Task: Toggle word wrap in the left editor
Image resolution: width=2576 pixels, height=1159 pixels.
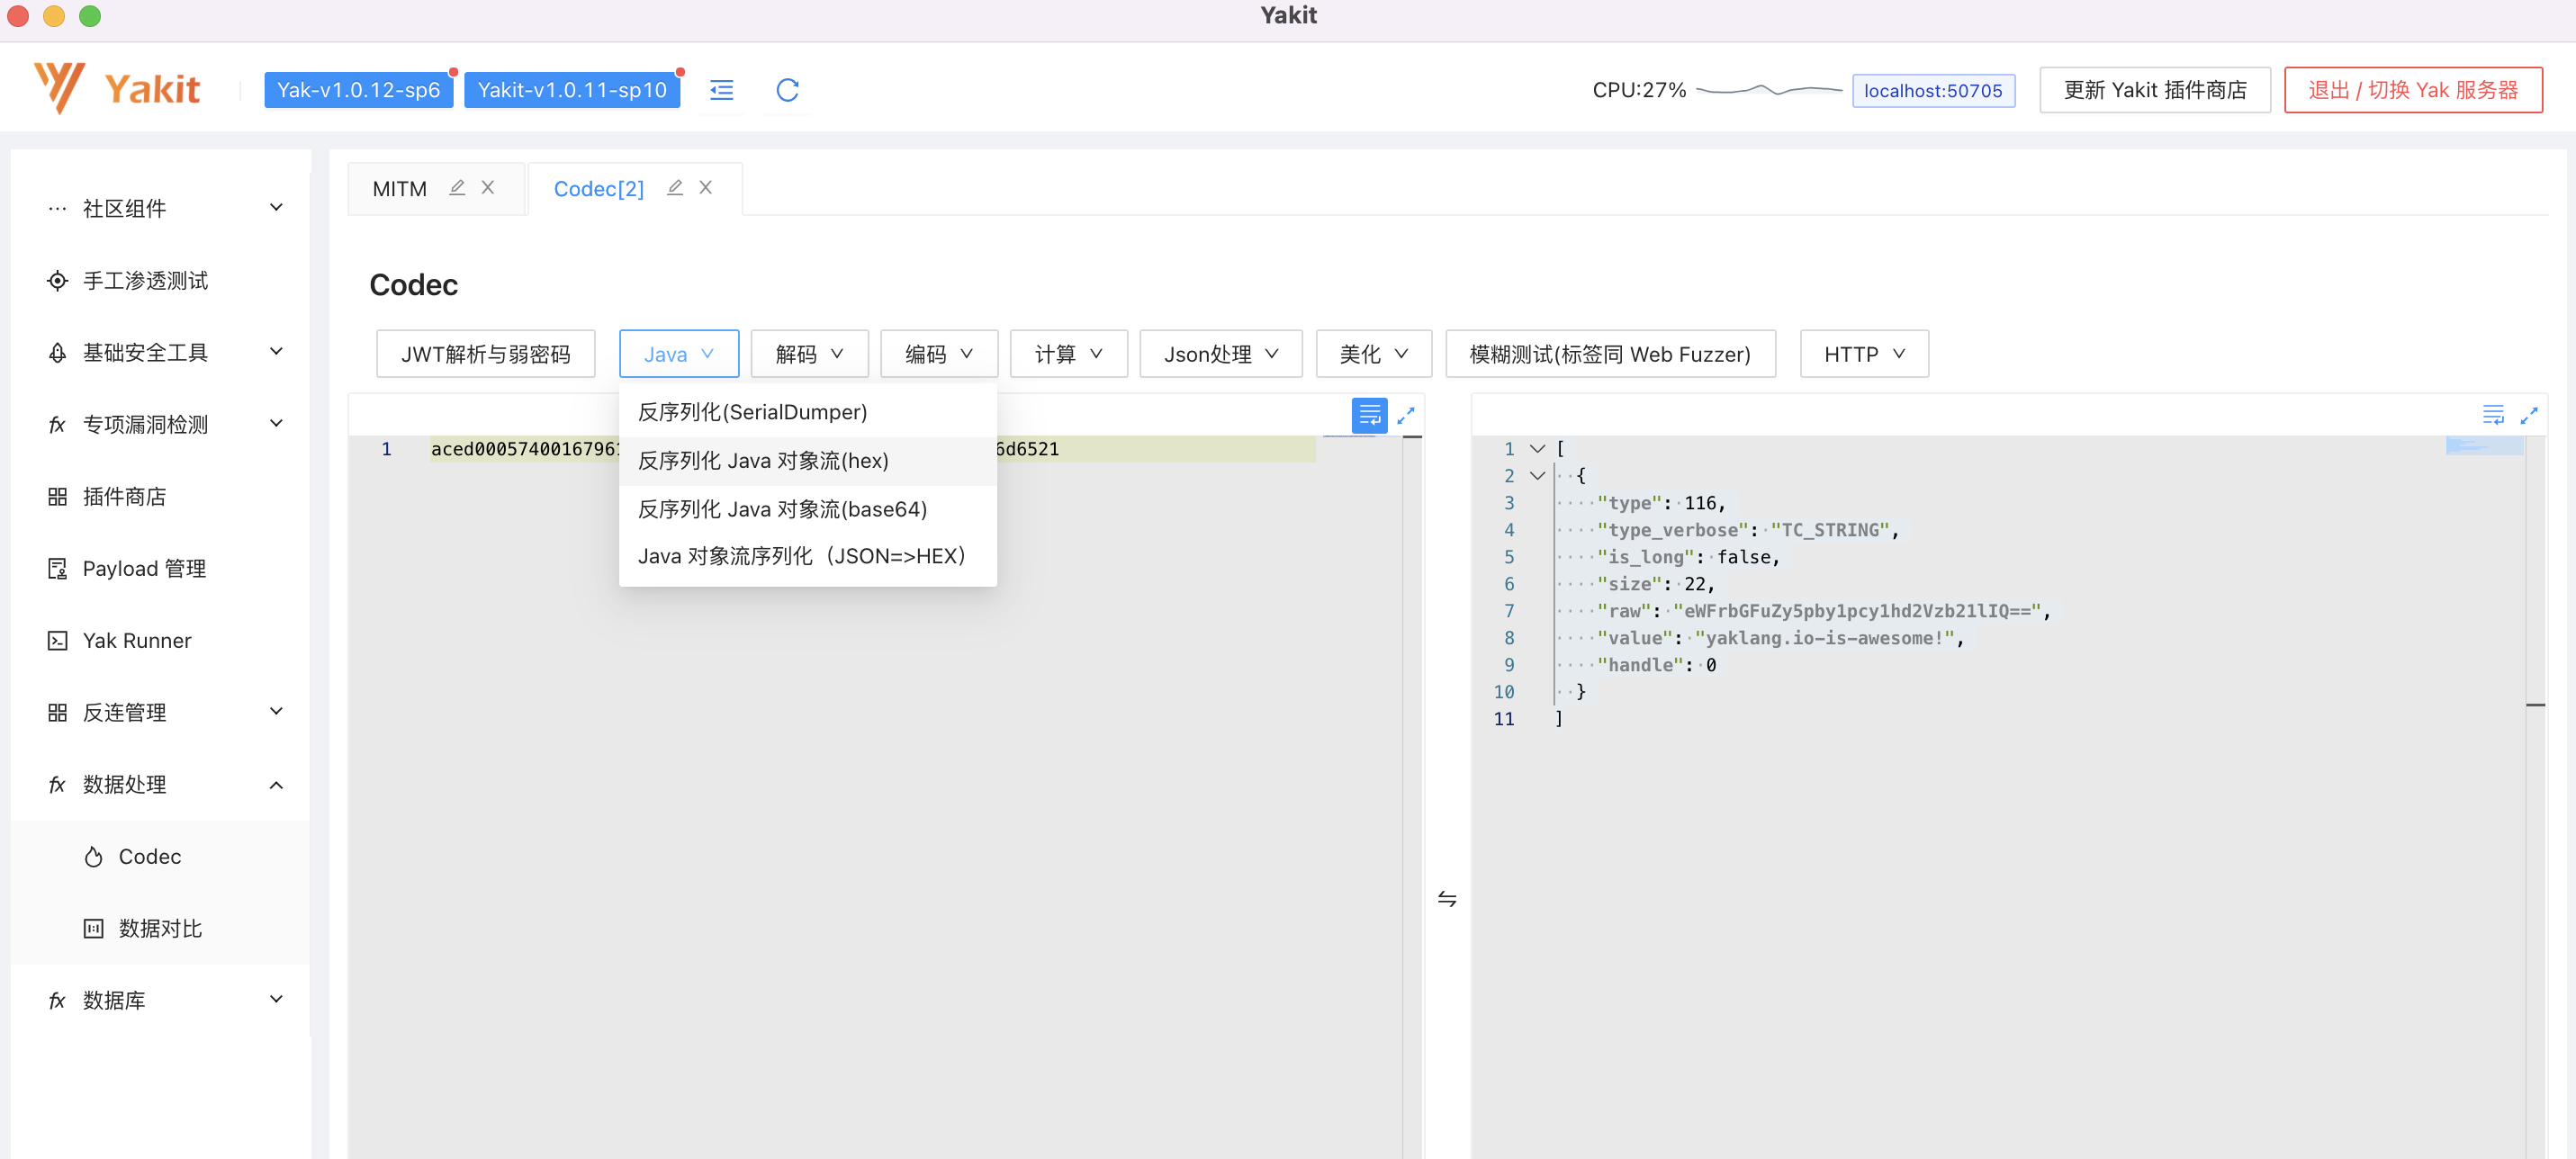Action: [x=1369, y=415]
